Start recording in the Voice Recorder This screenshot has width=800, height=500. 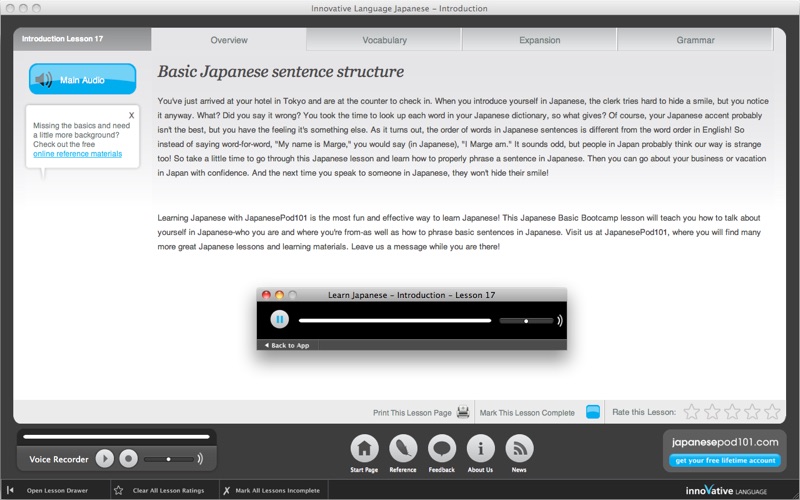[129, 459]
